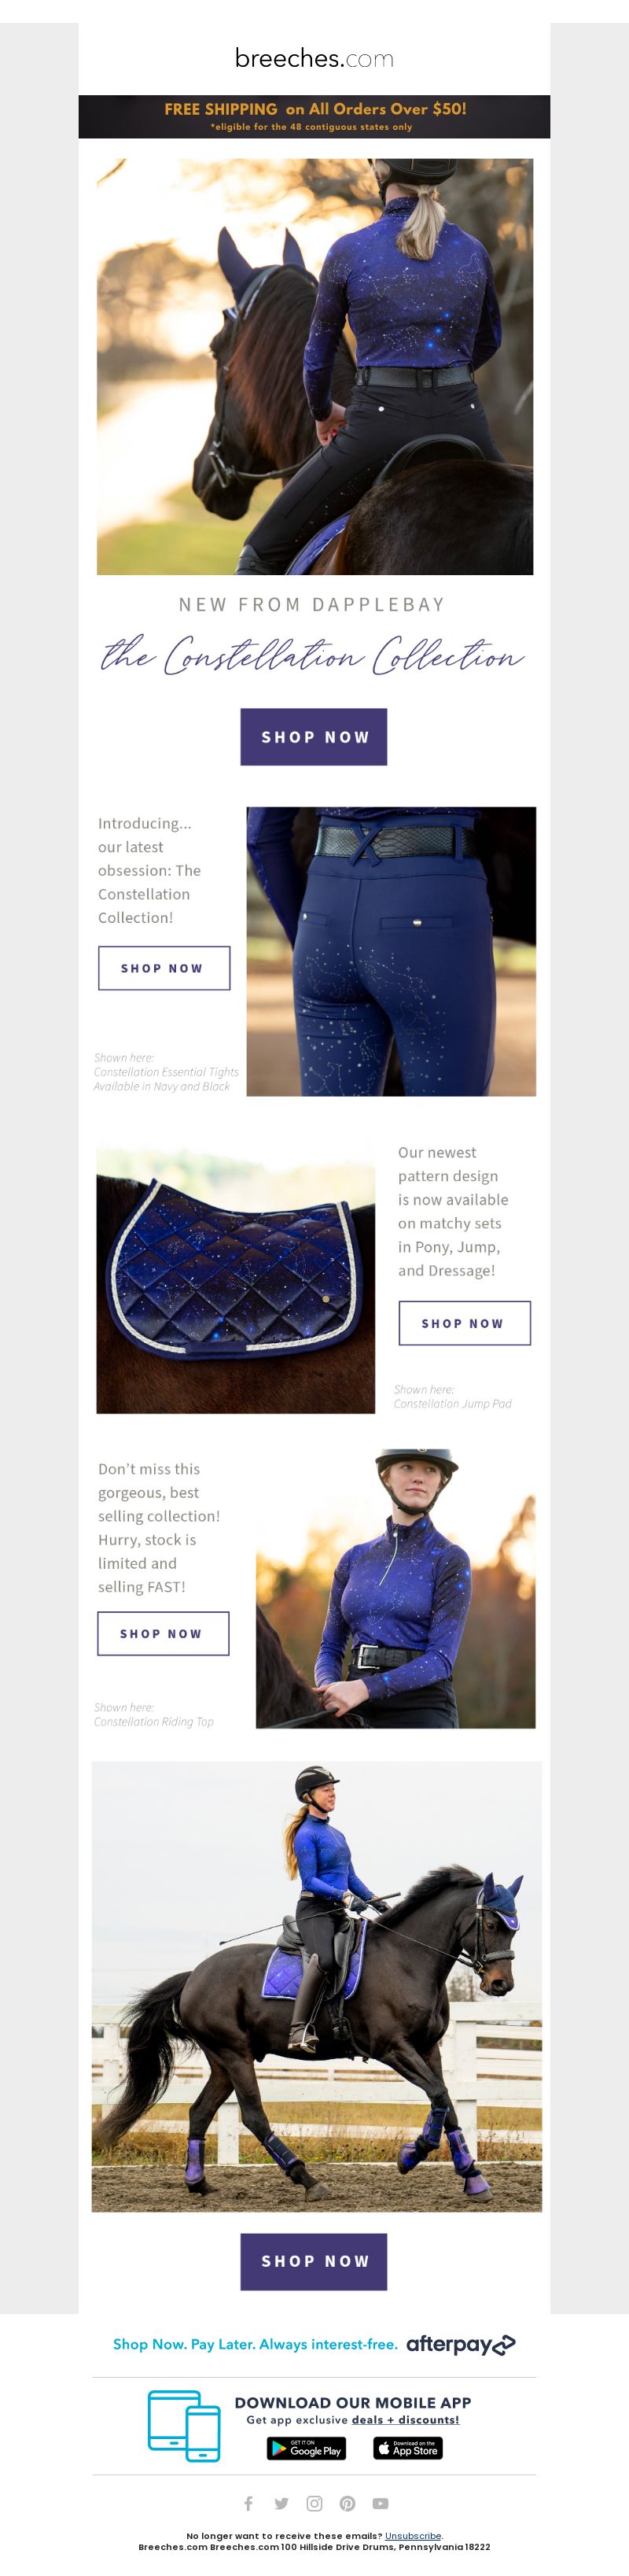
Task: Open the YouTube icon in the footer
Action: click(380, 2503)
